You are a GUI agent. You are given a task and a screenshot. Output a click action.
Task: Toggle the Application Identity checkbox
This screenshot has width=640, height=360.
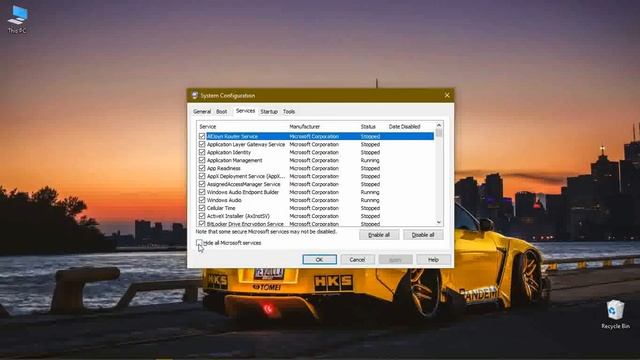coord(202,152)
